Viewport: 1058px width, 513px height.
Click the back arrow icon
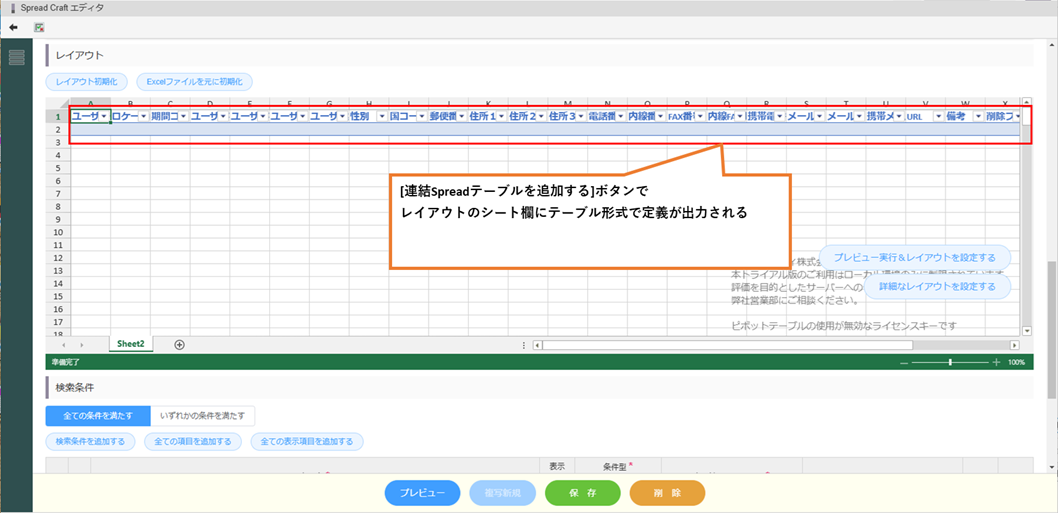point(14,27)
